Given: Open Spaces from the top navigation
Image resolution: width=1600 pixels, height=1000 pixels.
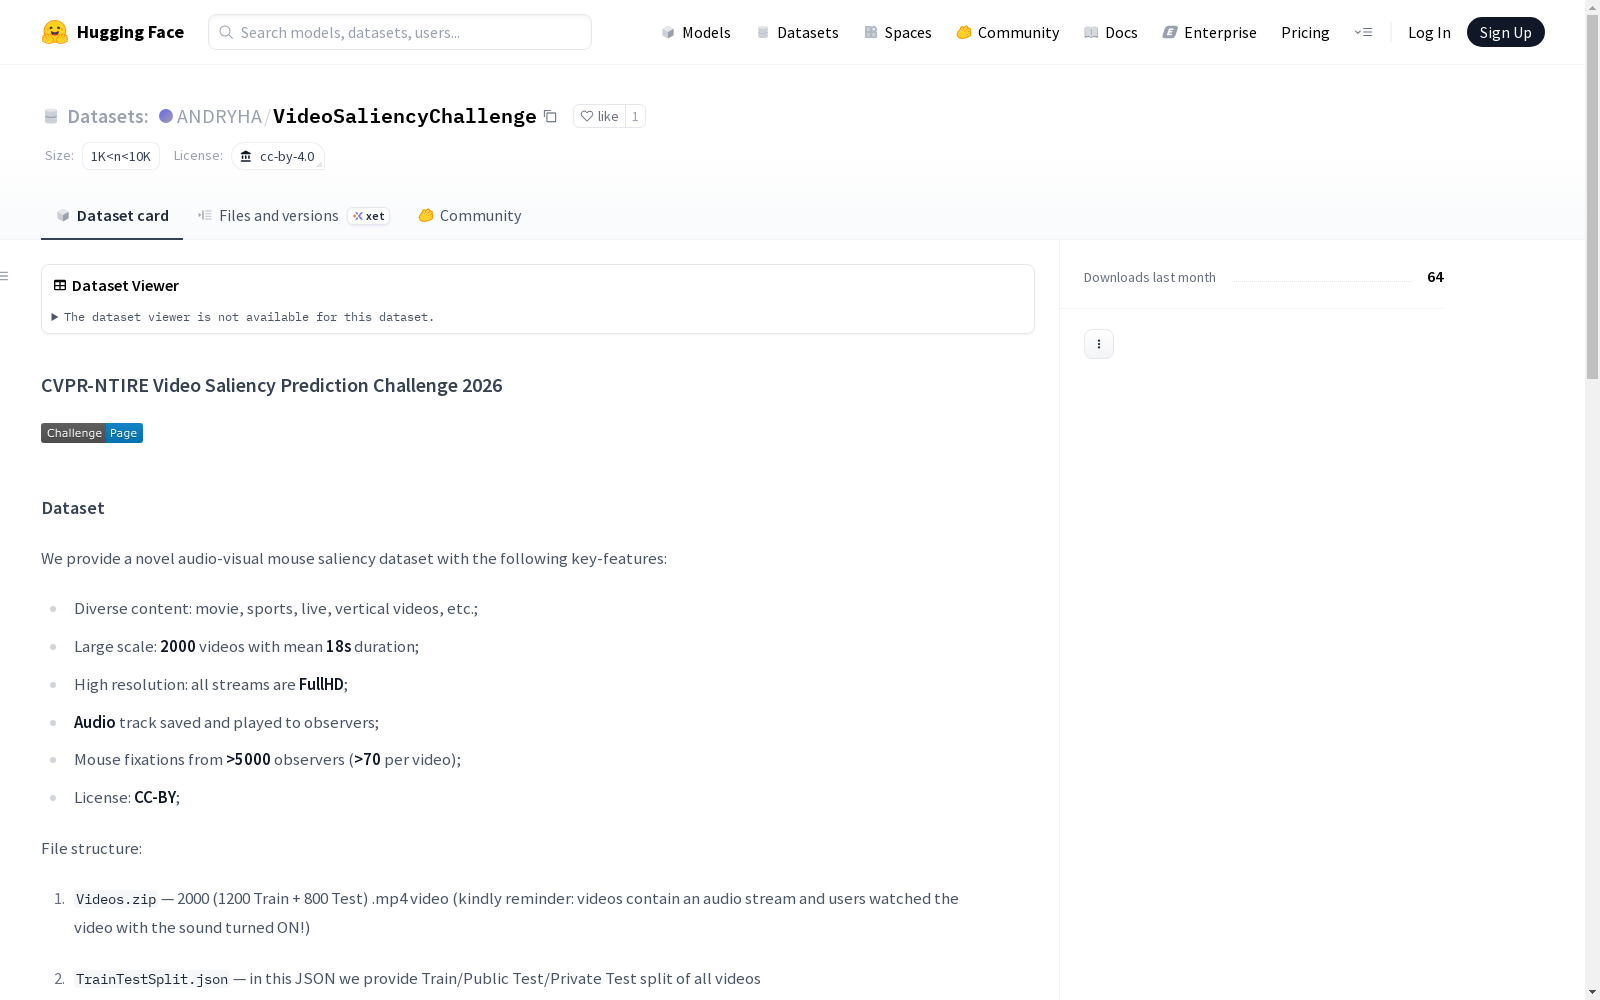Looking at the screenshot, I should coord(898,32).
